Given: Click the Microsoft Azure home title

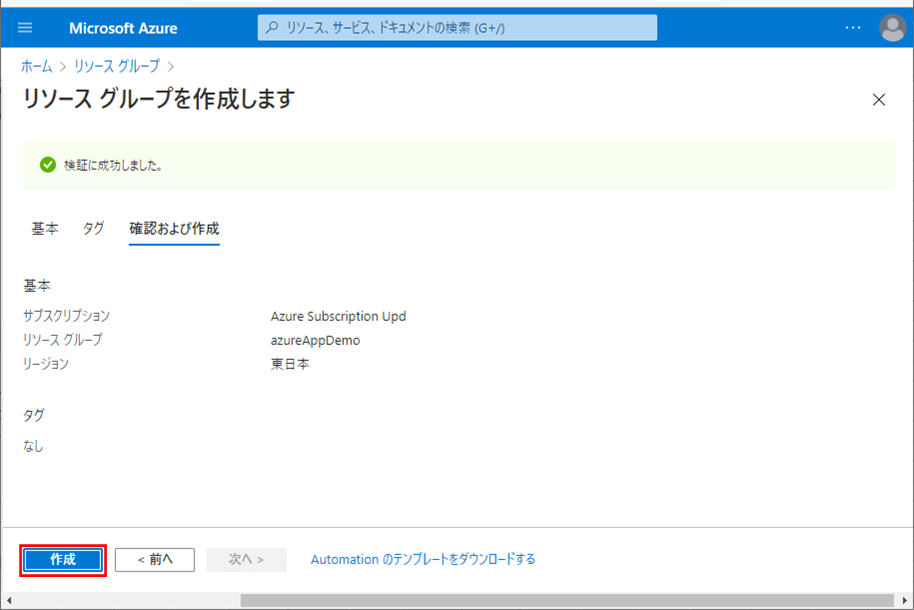Looking at the screenshot, I should click(123, 28).
